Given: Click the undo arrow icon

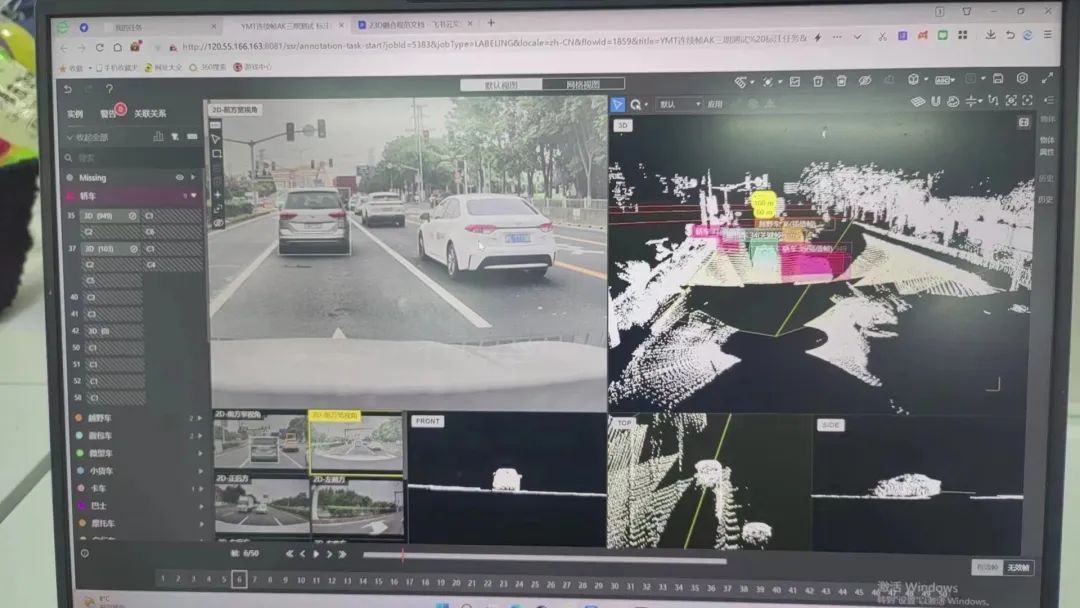Looking at the screenshot, I should point(68,89).
